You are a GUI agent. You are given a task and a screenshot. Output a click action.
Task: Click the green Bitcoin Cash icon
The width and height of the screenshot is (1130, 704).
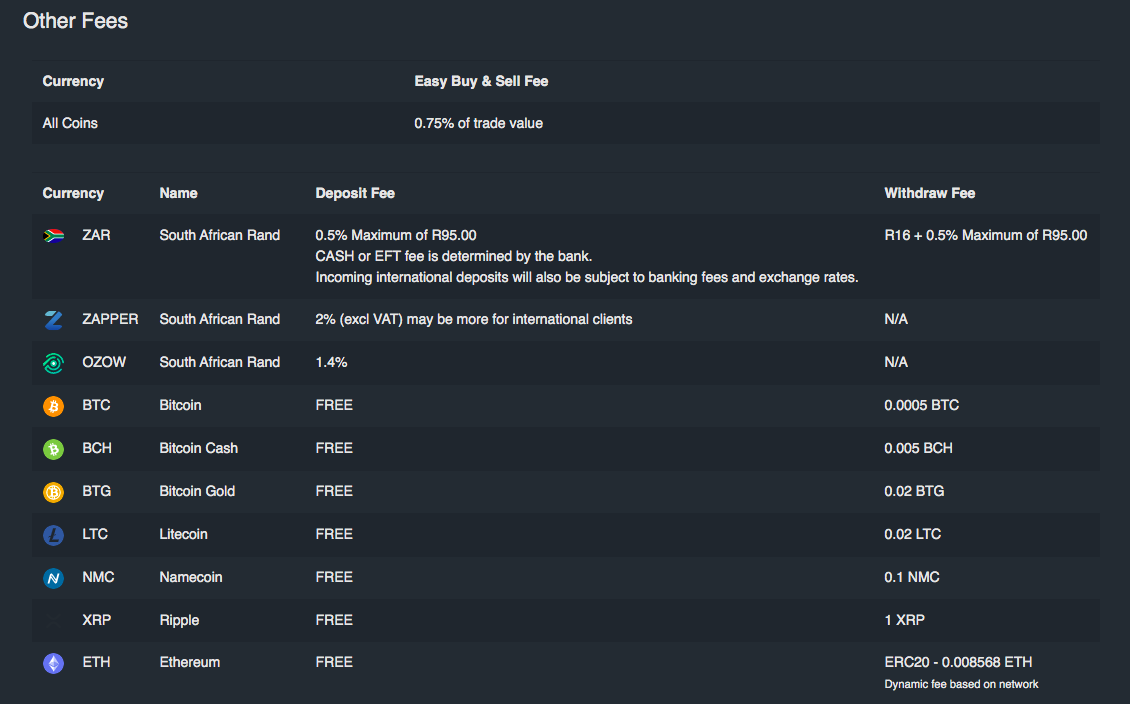coord(53,449)
